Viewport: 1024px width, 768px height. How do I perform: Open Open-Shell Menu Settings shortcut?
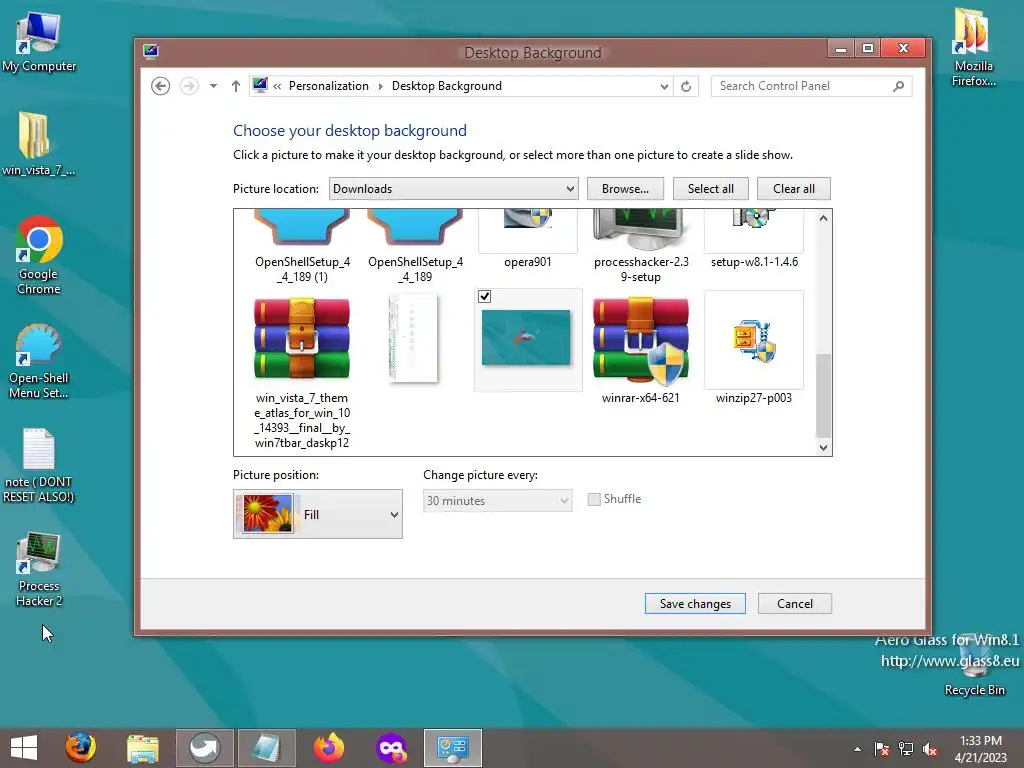point(39,360)
